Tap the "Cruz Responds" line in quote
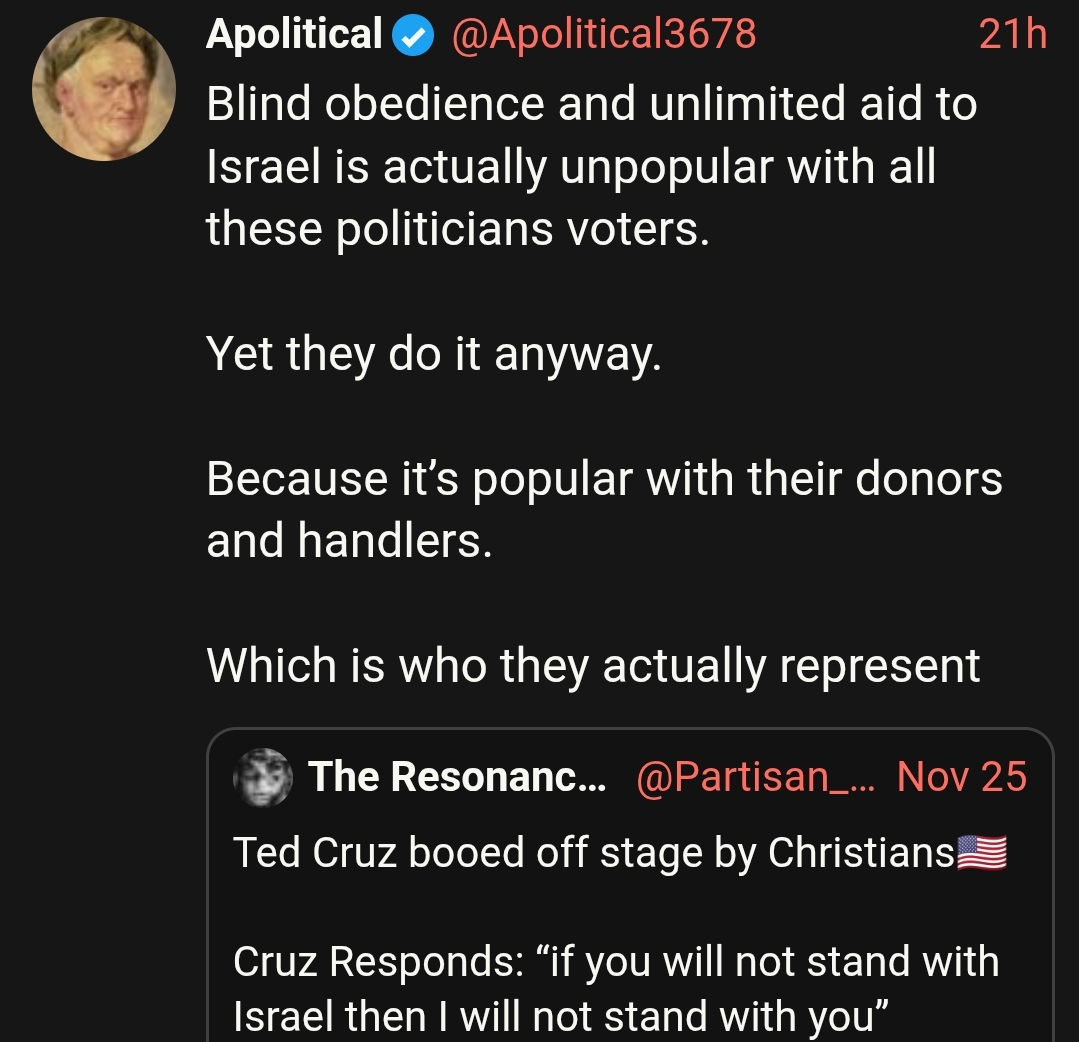The width and height of the screenshot is (1079, 1042). [615, 960]
